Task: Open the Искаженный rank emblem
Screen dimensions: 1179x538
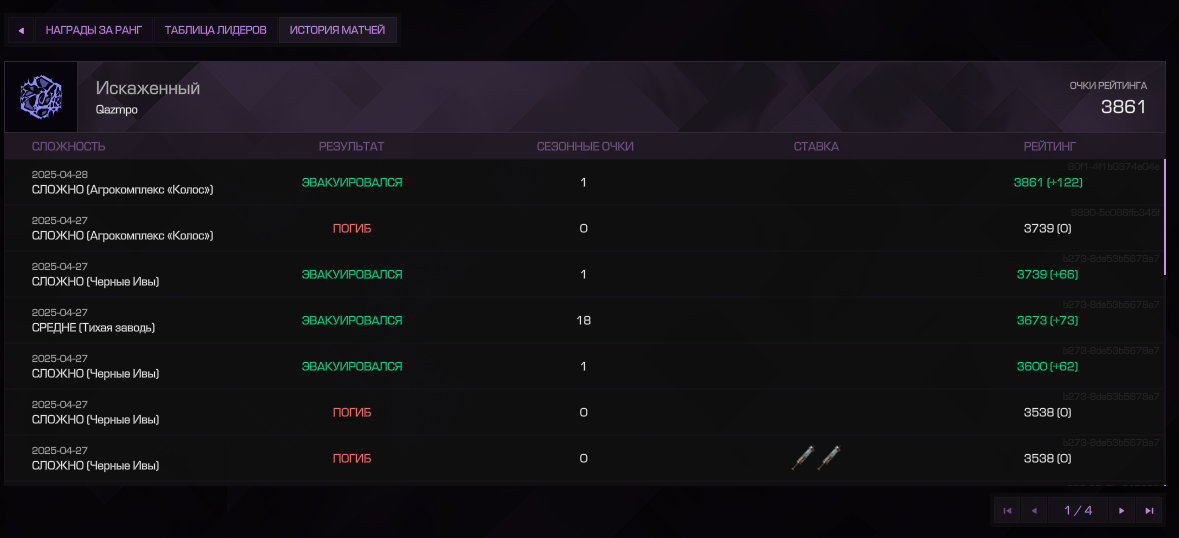Action: coord(41,97)
